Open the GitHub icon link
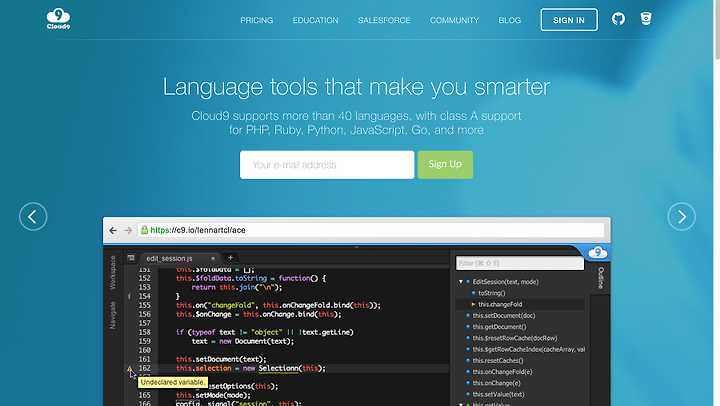Screen dimensions: 720x406 click(x=619, y=19)
